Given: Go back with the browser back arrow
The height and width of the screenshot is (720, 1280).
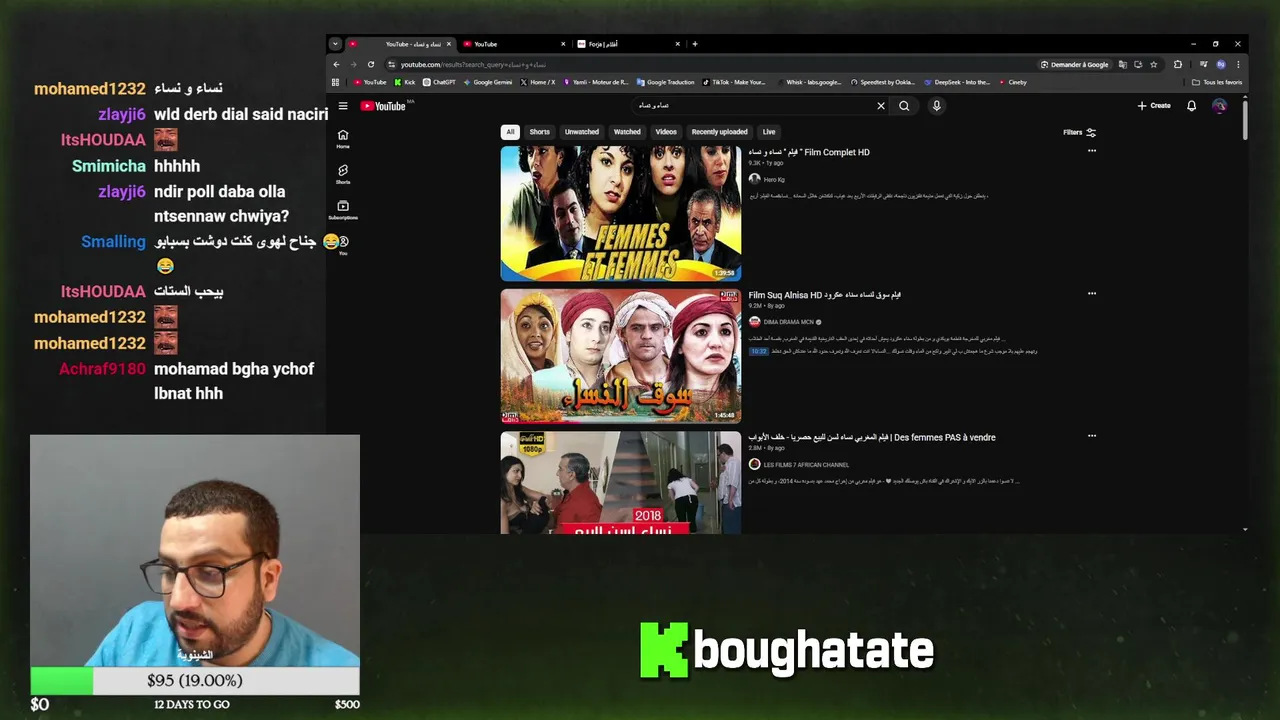Looking at the screenshot, I should click(337, 65).
